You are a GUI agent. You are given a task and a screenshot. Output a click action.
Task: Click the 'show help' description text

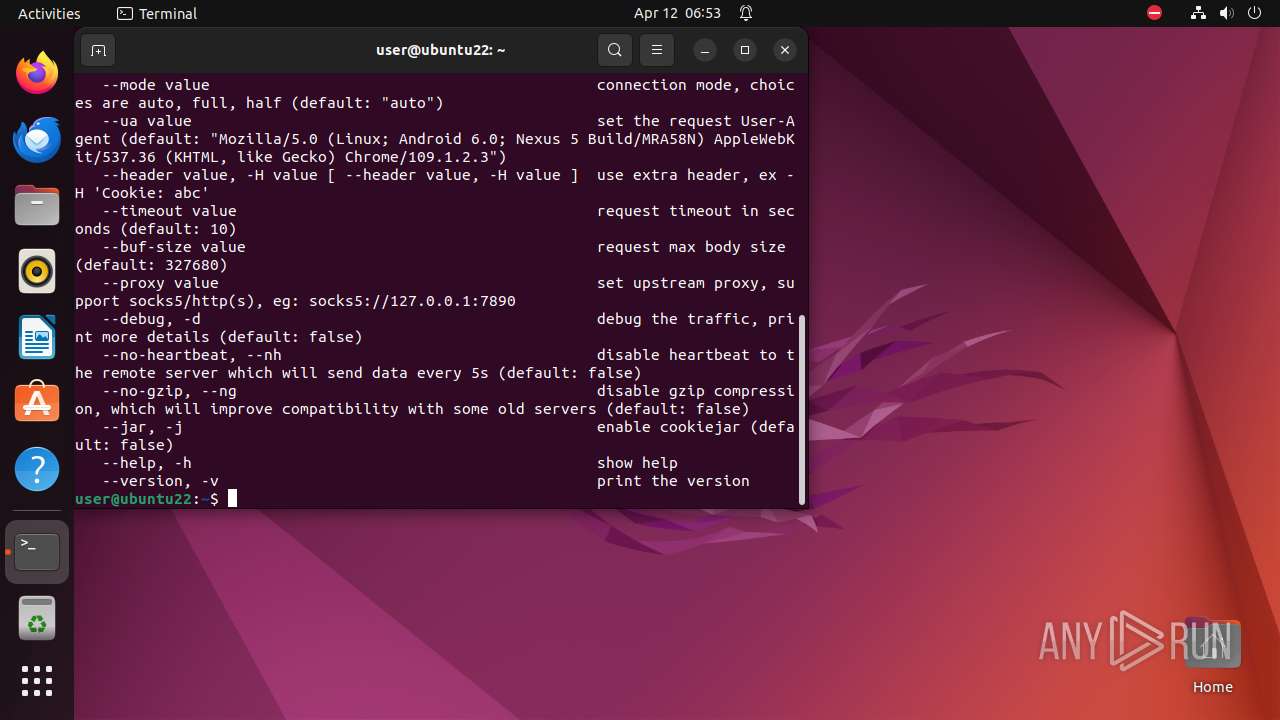[637, 463]
